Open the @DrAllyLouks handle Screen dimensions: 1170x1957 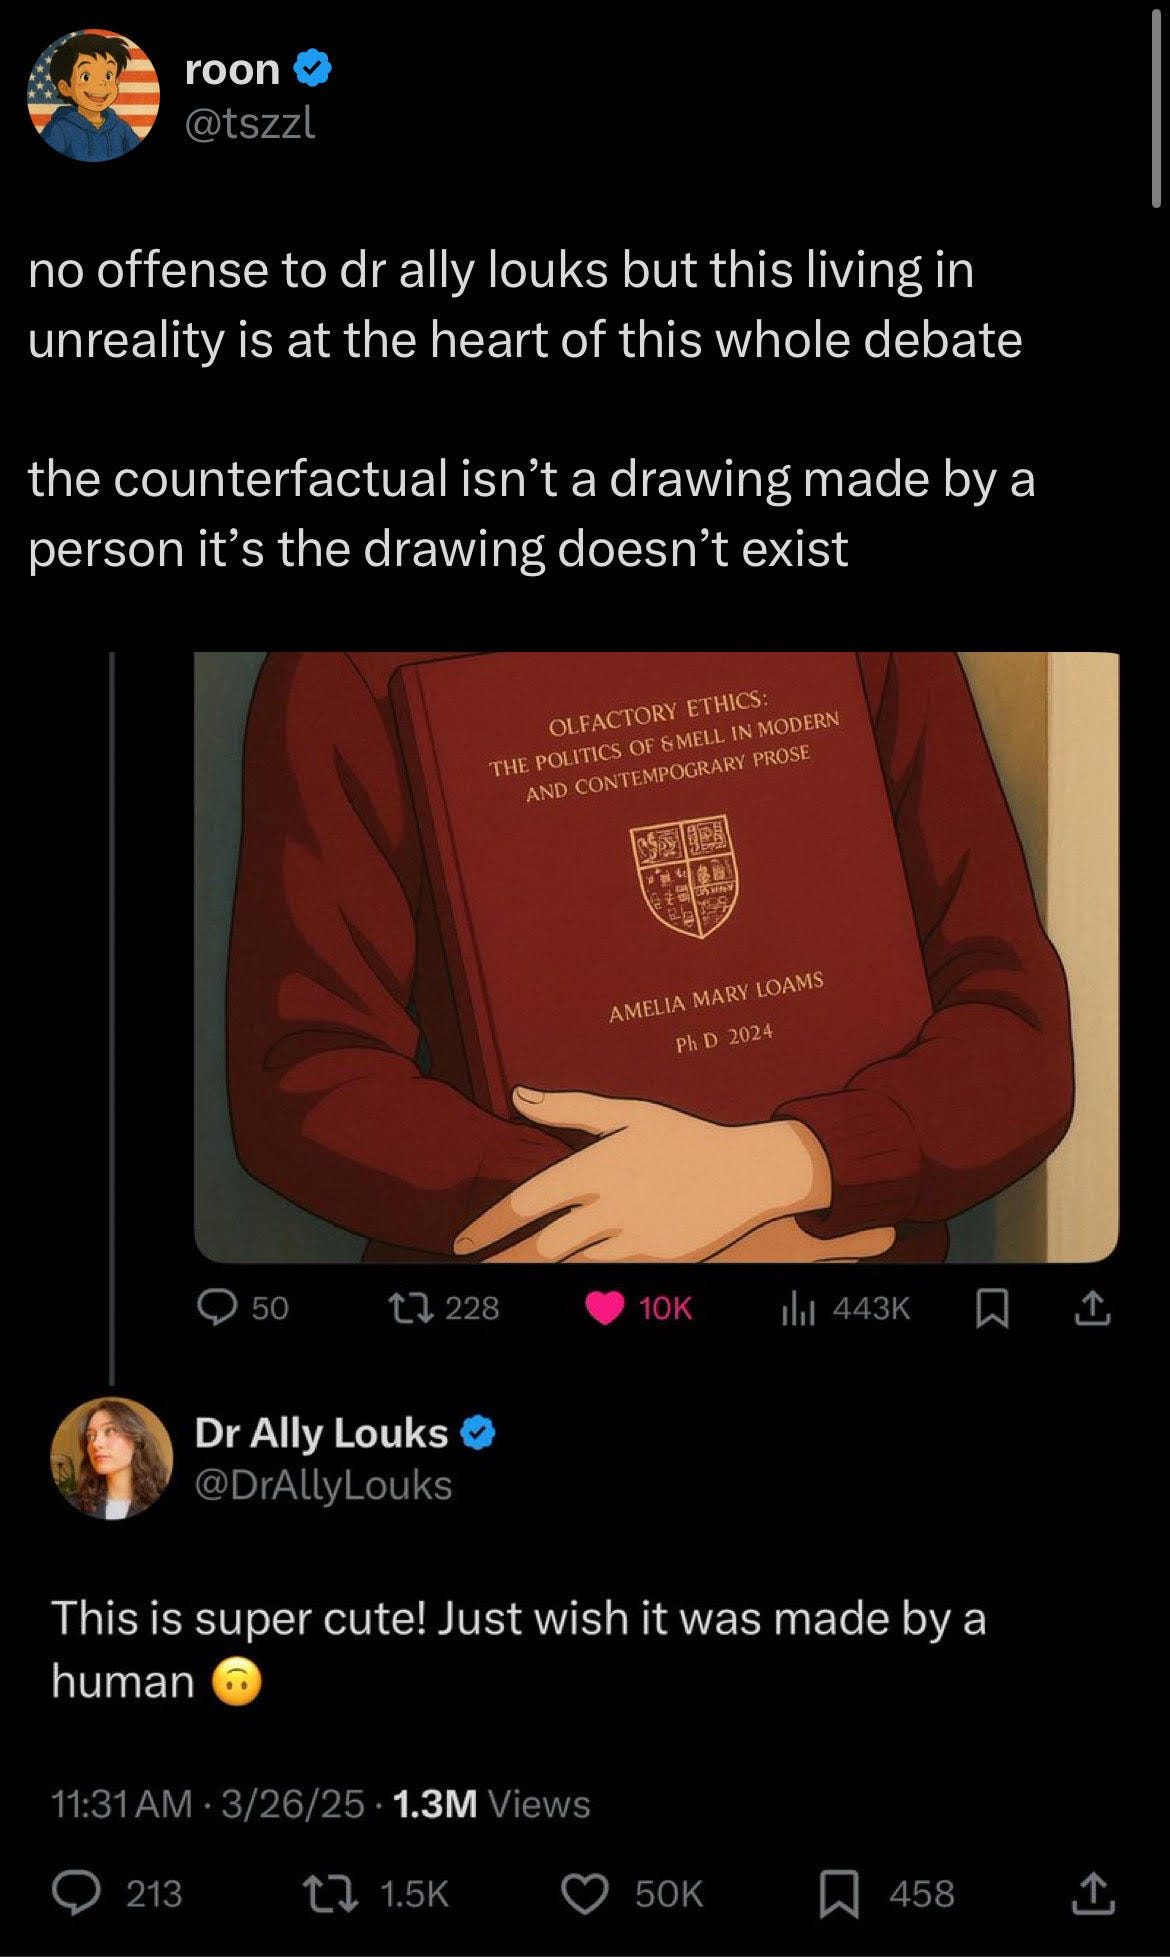[323, 1485]
